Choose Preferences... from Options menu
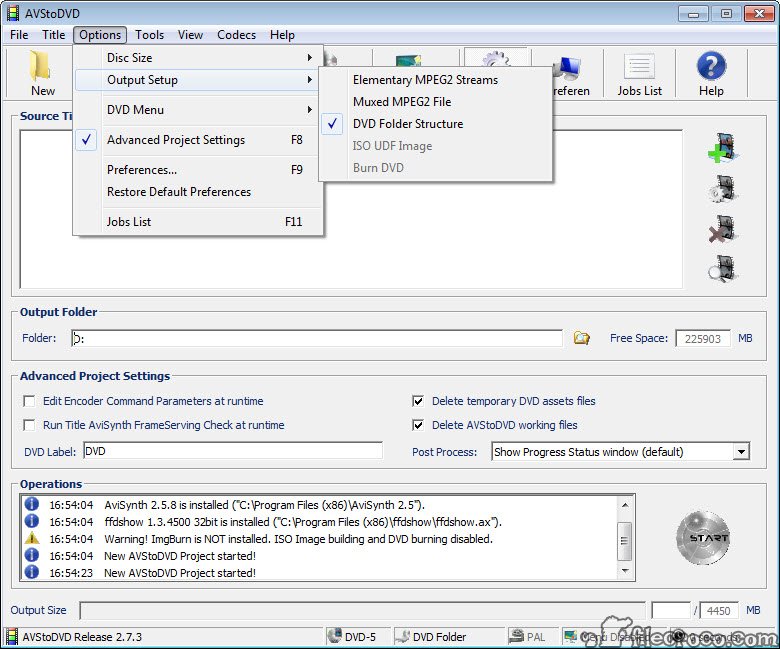 197,170
